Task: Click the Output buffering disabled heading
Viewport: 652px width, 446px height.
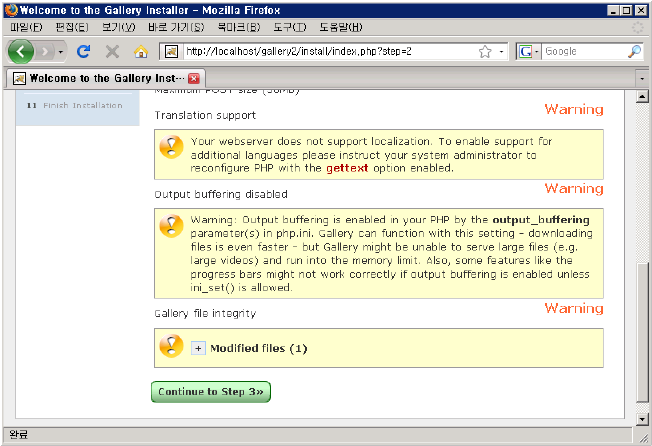Action: pos(221,194)
